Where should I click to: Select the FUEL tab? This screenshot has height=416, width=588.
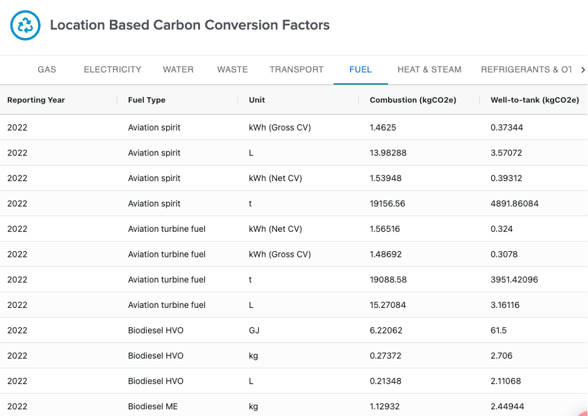tap(360, 70)
